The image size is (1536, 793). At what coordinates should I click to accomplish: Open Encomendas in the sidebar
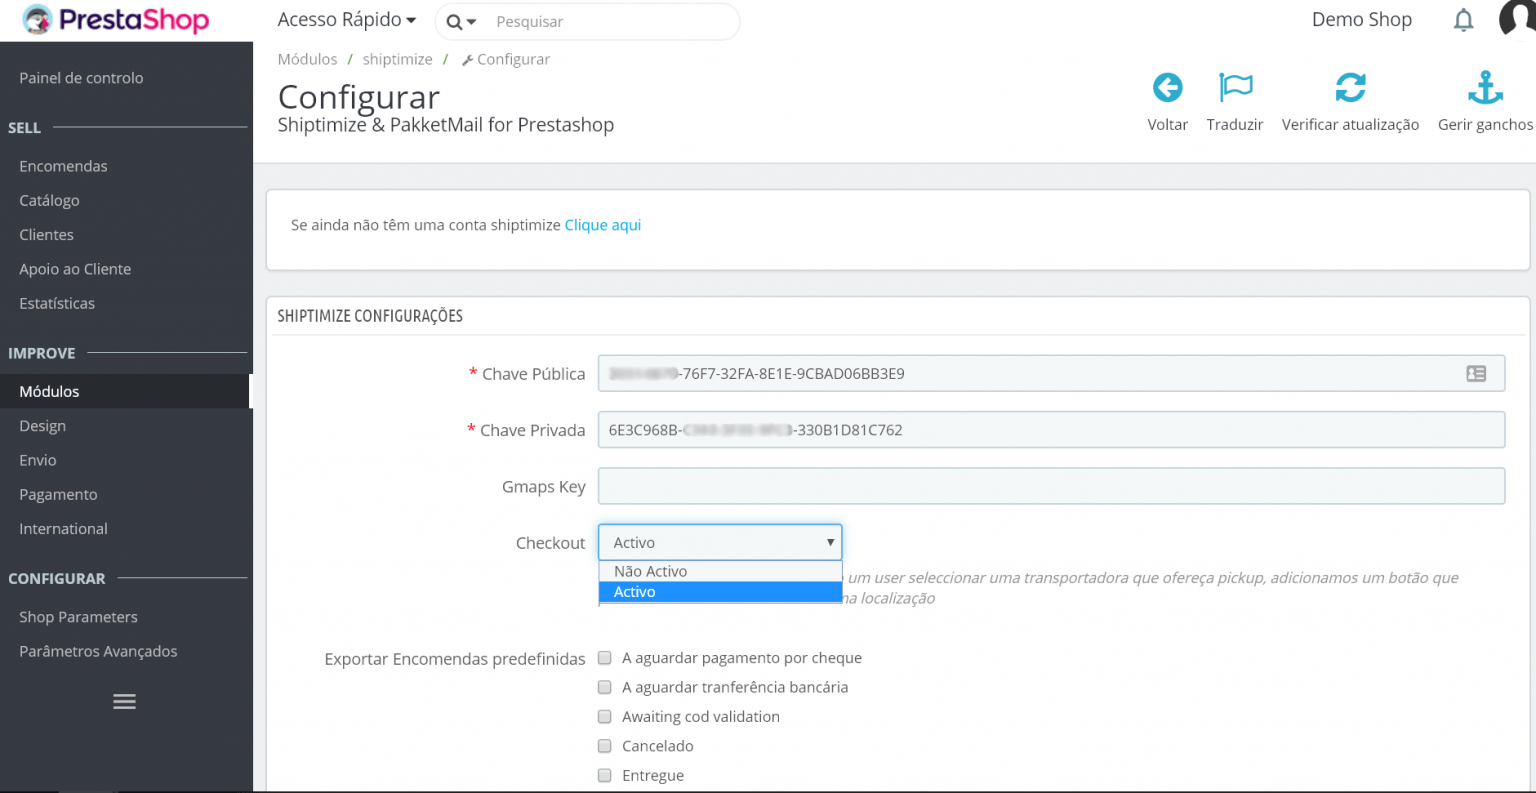click(x=63, y=166)
